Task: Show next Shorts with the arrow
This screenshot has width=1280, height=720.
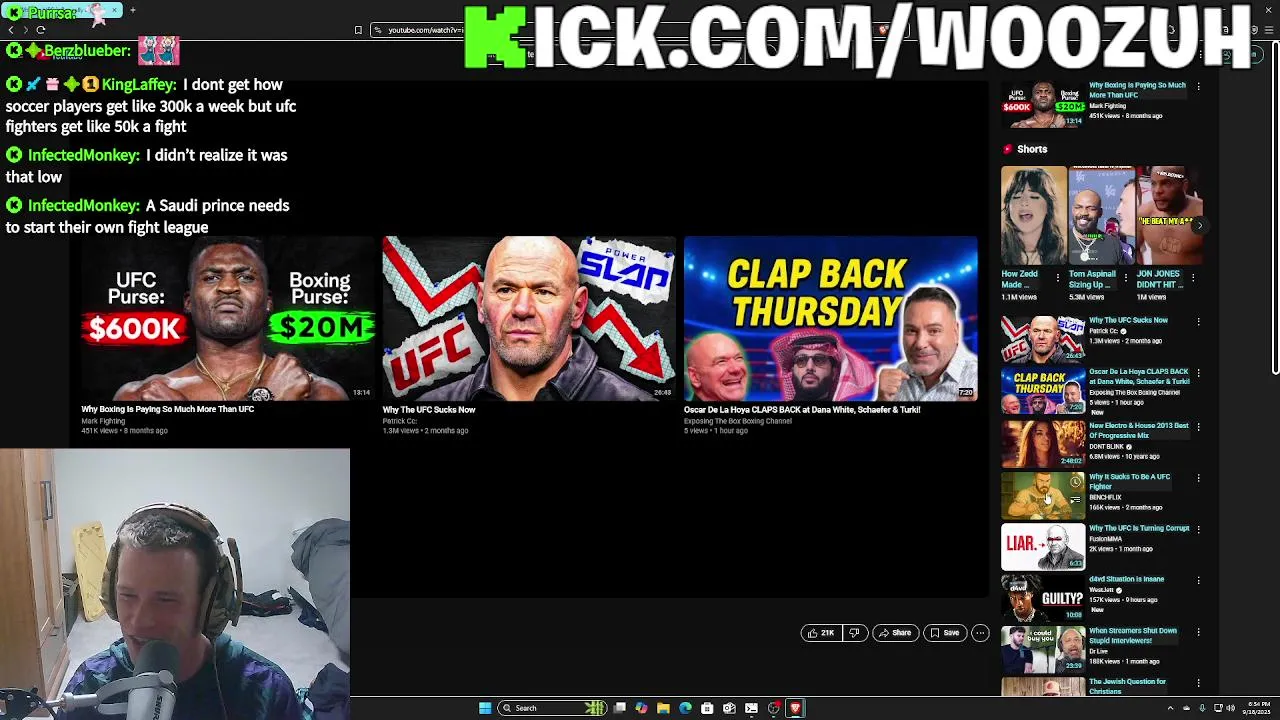Action: point(1199,226)
